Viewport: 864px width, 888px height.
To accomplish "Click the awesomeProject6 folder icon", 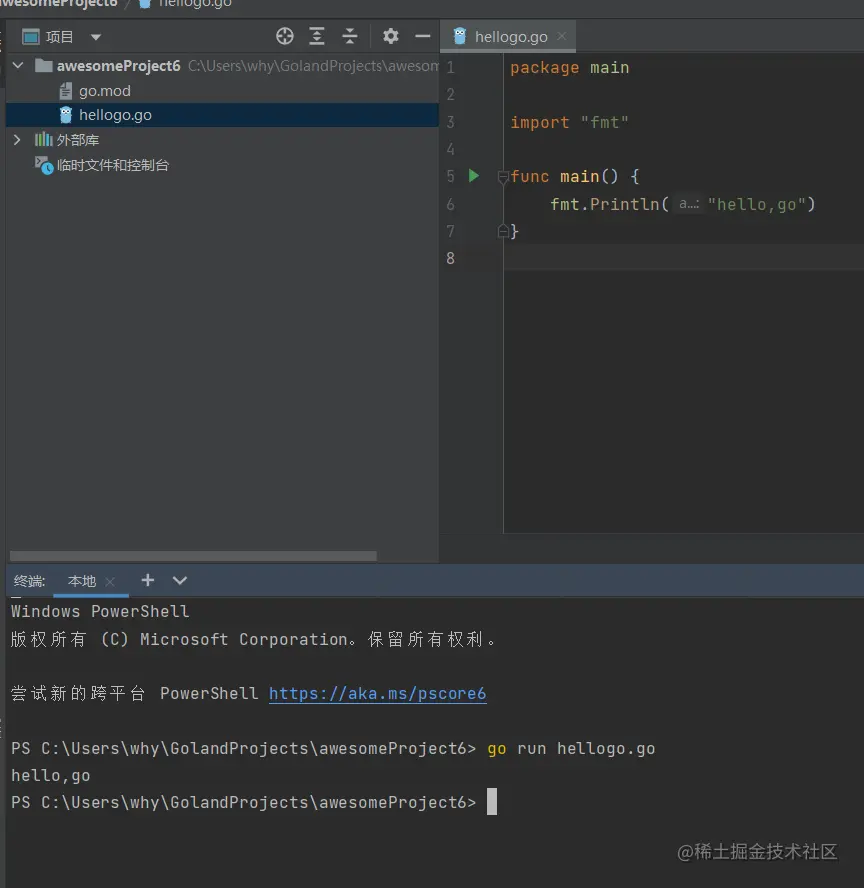I will [44, 66].
